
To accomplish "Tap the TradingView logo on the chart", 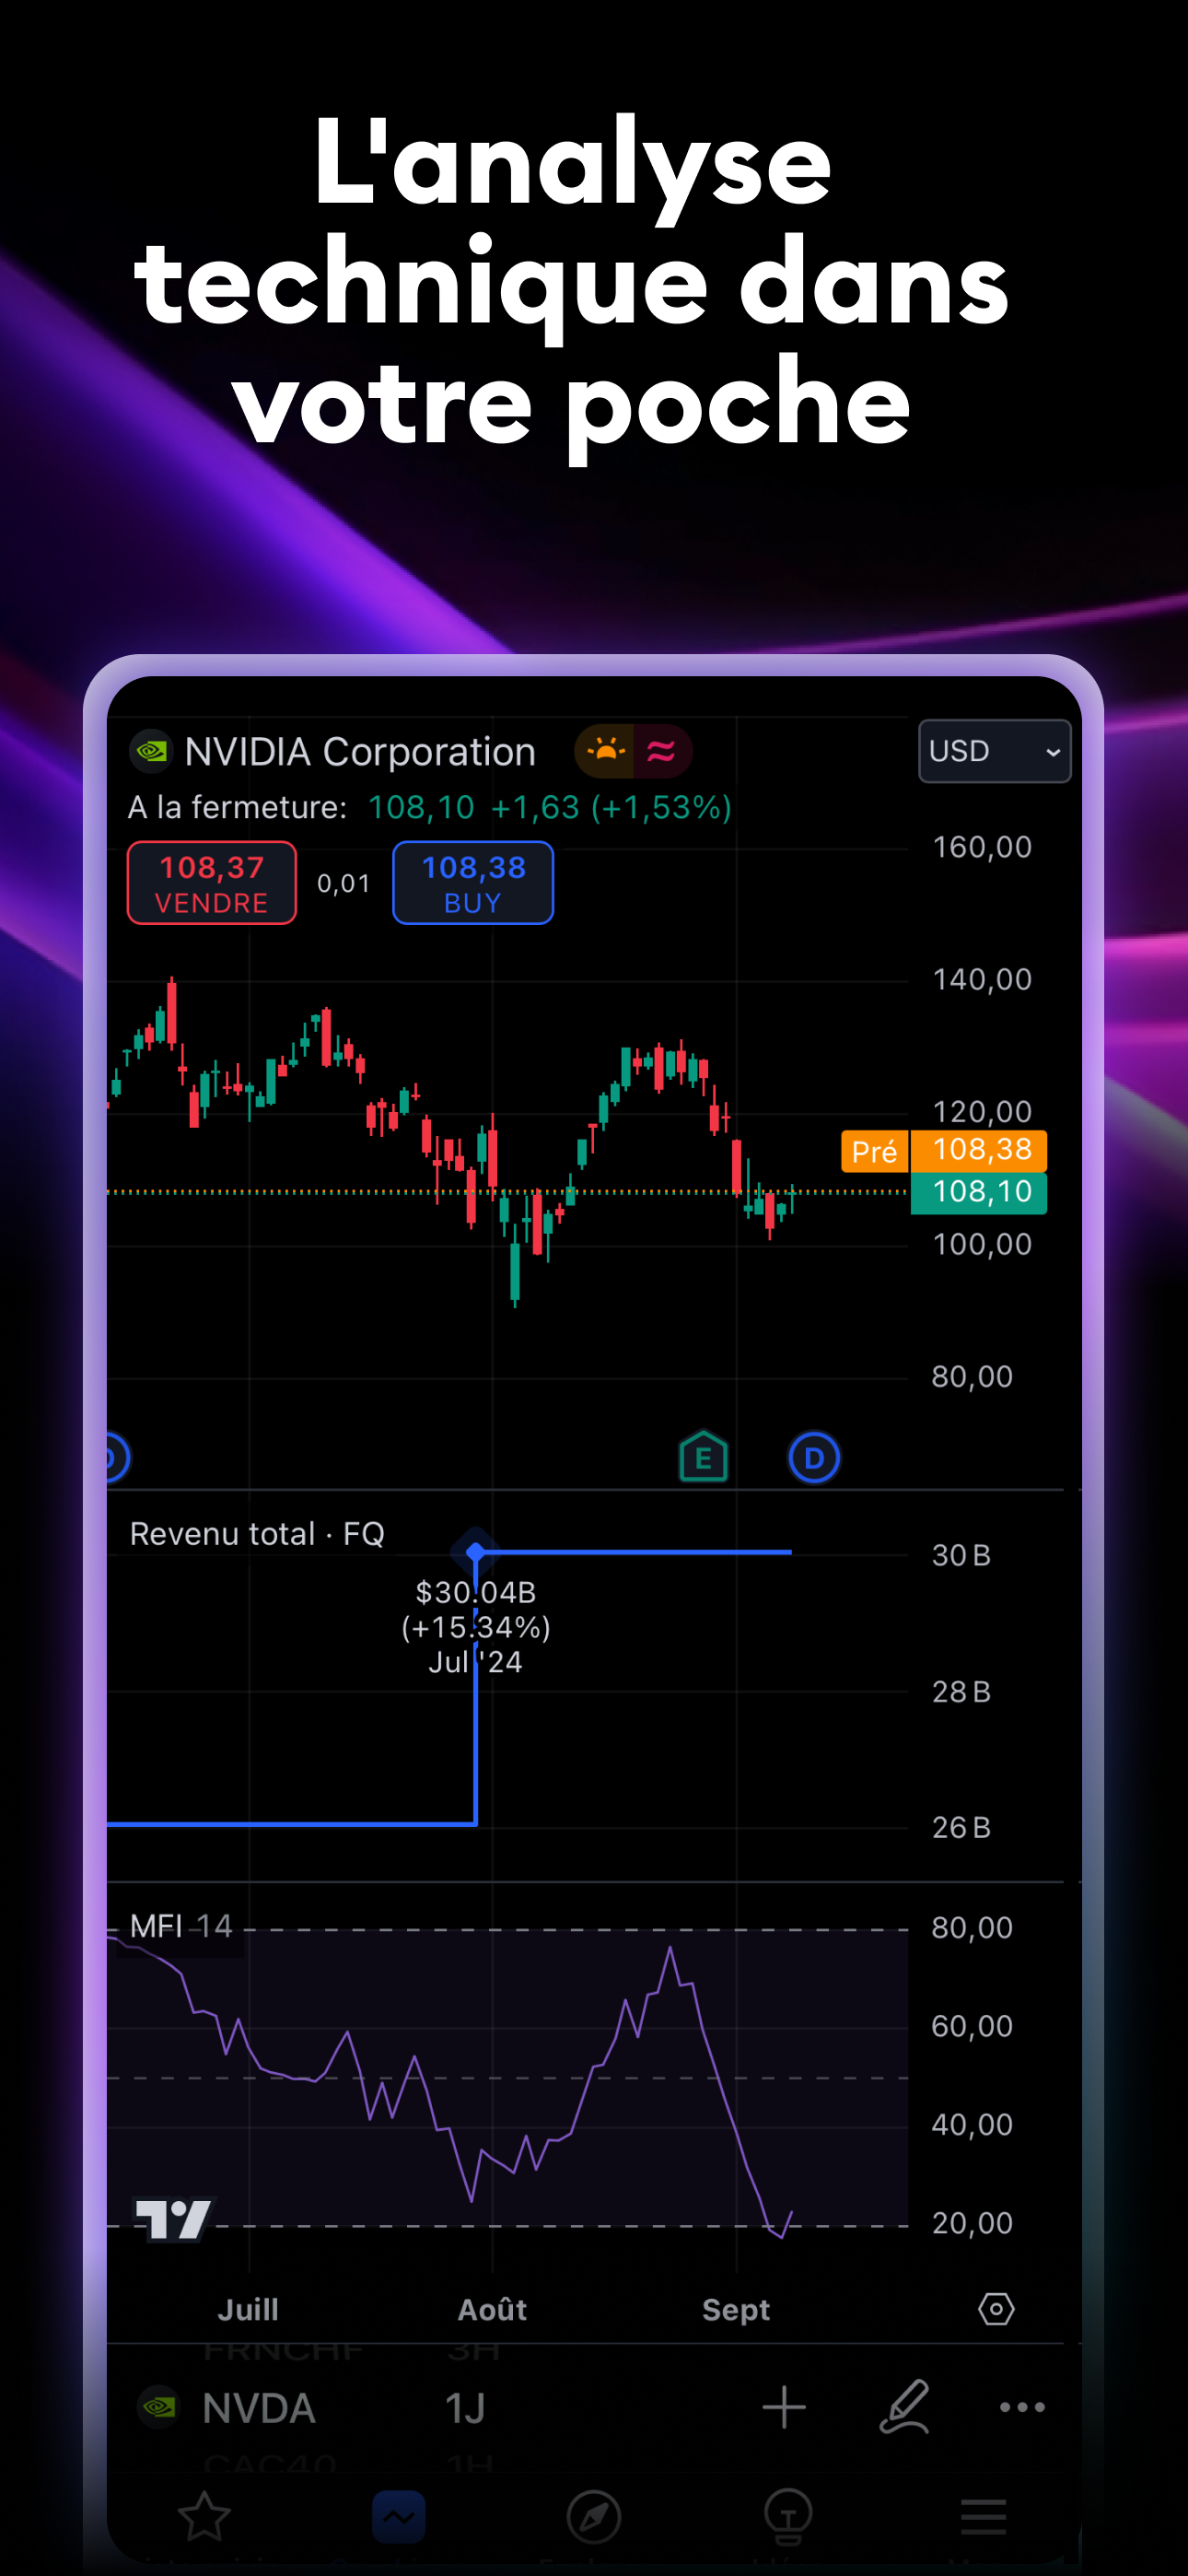I will click(x=173, y=2220).
